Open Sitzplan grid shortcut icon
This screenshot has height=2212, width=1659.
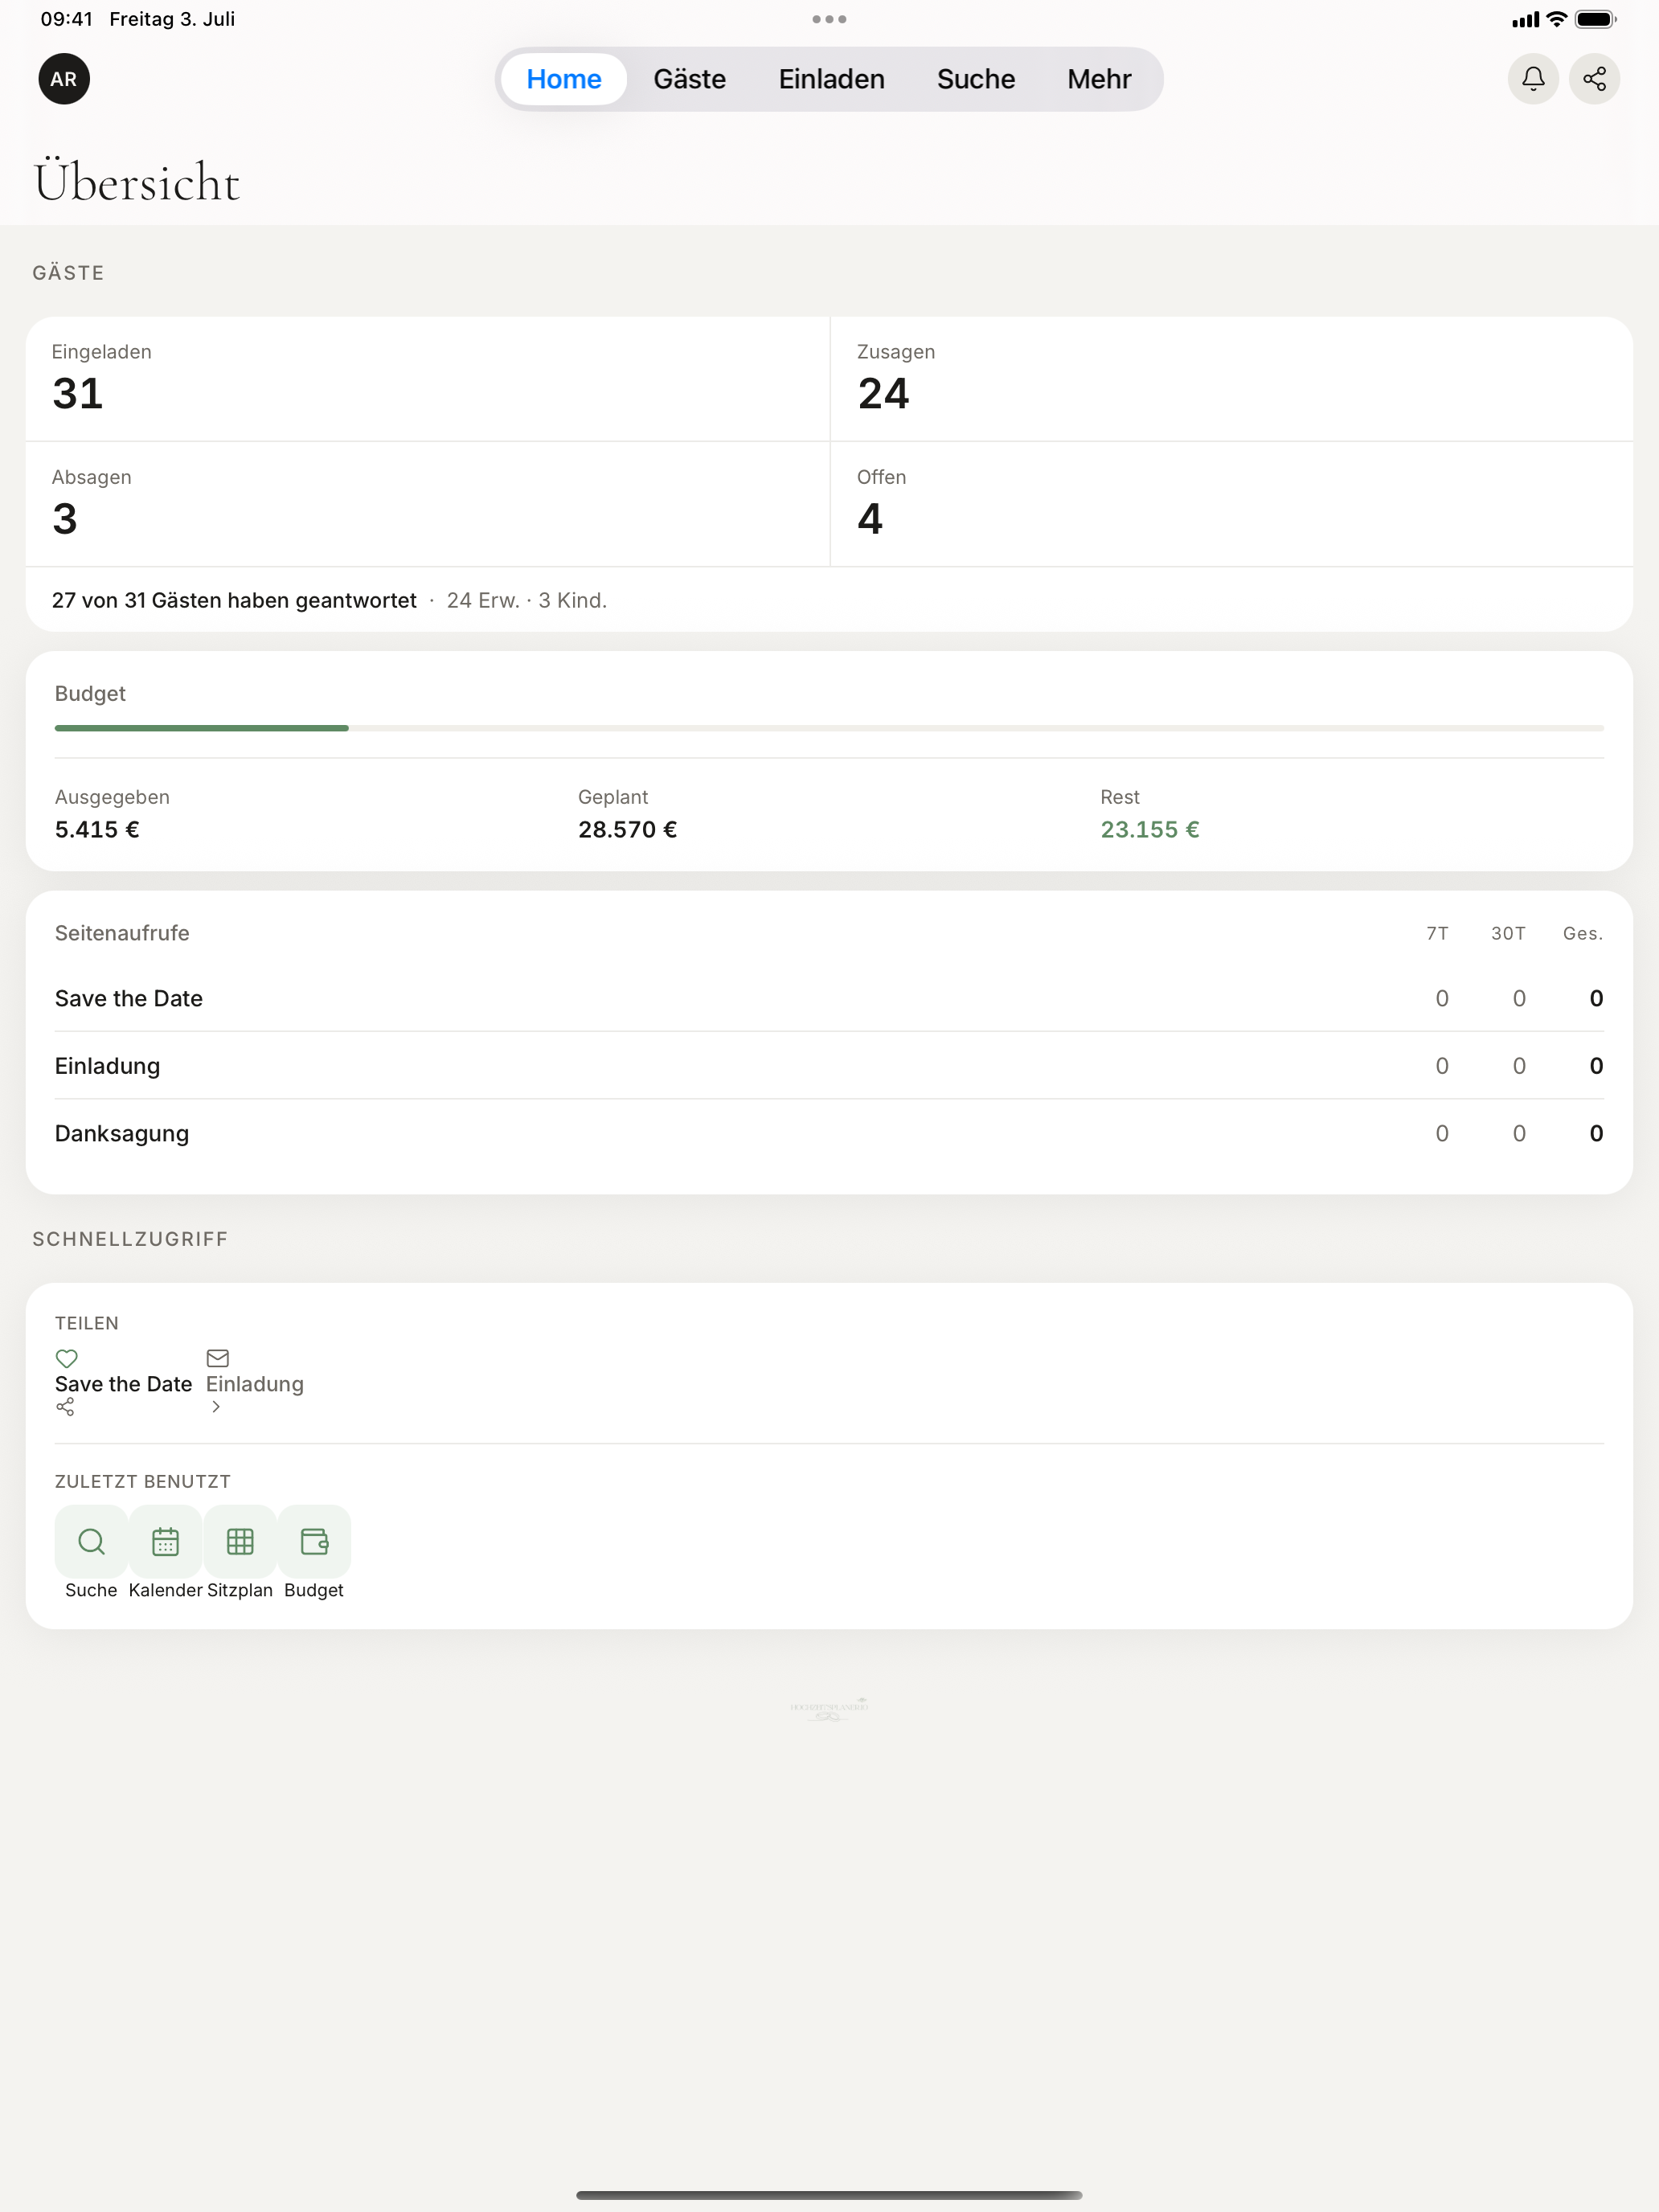(x=240, y=1541)
